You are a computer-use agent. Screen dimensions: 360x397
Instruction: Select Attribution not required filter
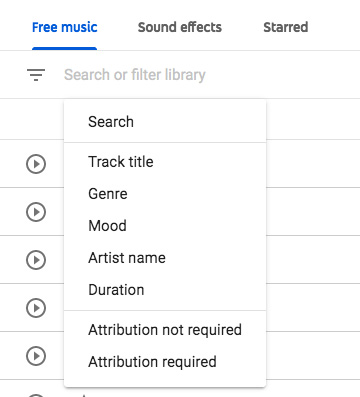click(x=165, y=330)
